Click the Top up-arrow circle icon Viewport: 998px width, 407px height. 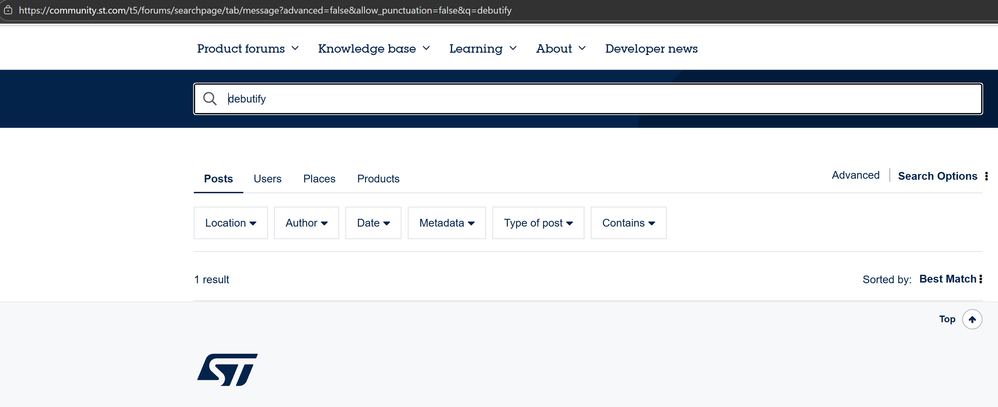[972, 319]
